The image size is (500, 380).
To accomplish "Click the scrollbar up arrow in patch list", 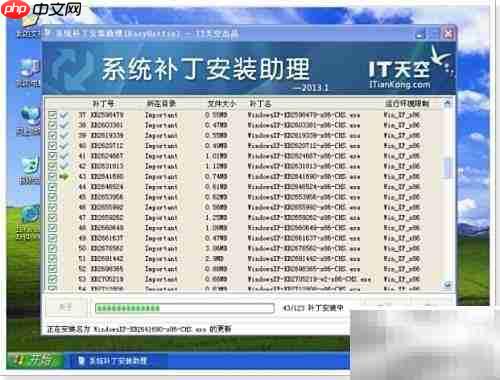I will pyautogui.click(x=447, y=103).
